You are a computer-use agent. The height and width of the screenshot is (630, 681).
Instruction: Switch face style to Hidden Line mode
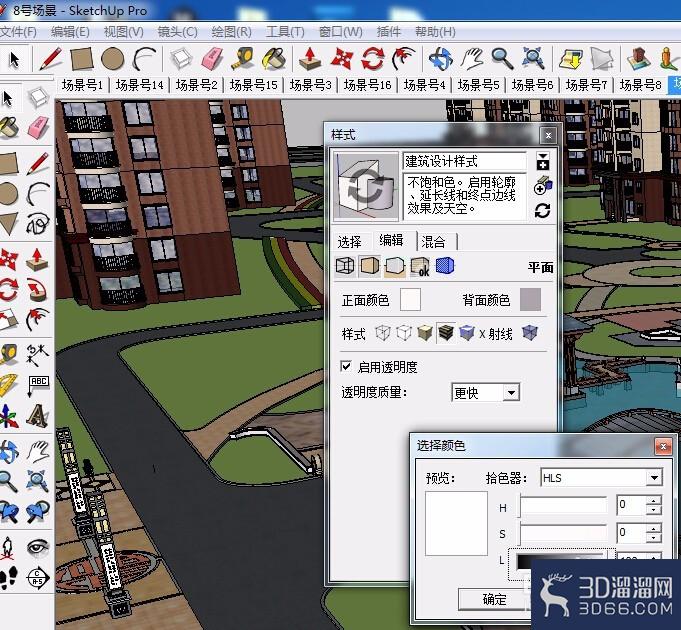click(x=404, y=333)
